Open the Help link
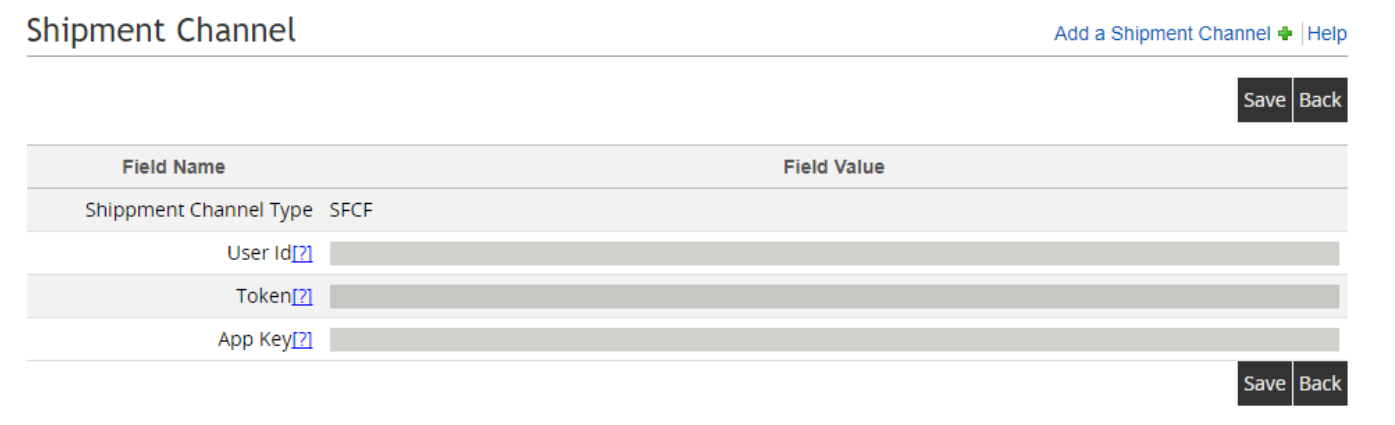This screenshot has height=425, width=1395. pos(1327,34)
